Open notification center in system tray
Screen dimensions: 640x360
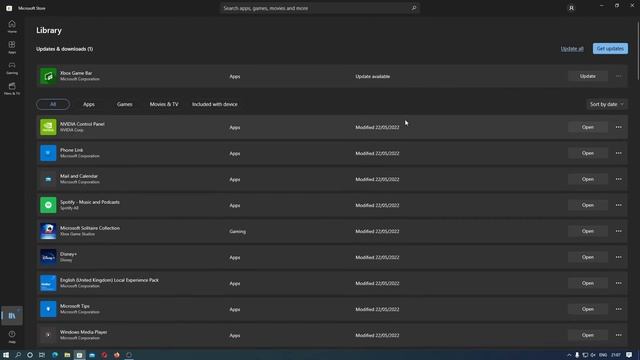(x=629, y=355)
